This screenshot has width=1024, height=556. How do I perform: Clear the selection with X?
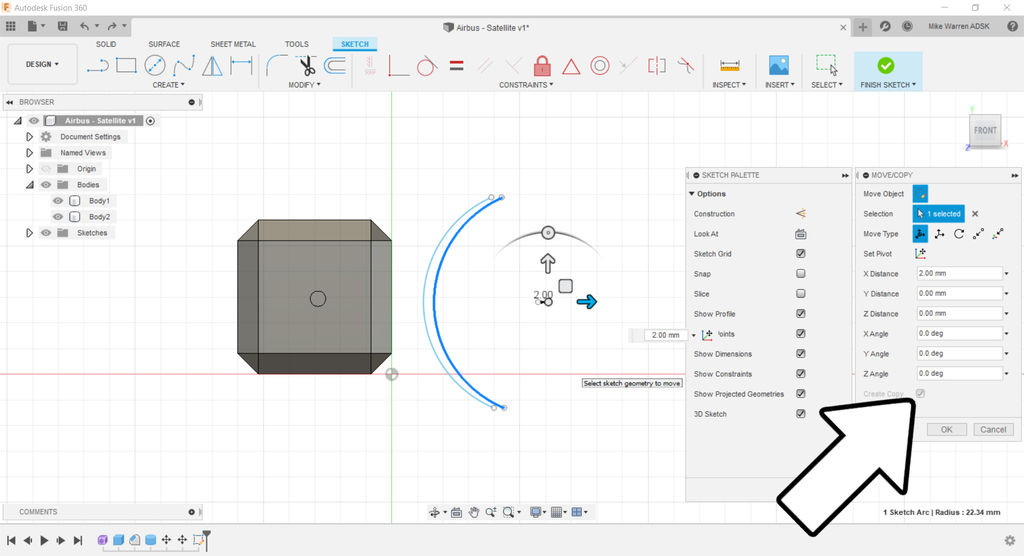click(975, 214)
